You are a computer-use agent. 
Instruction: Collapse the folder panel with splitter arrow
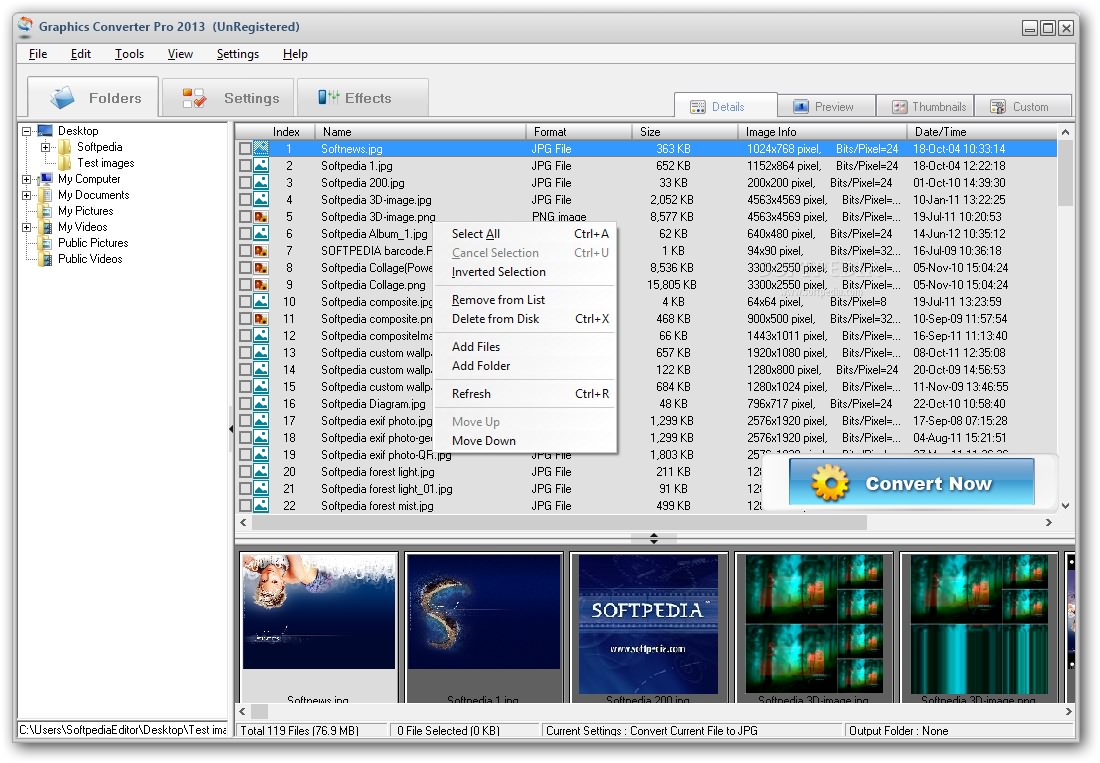tap(231, 428)
